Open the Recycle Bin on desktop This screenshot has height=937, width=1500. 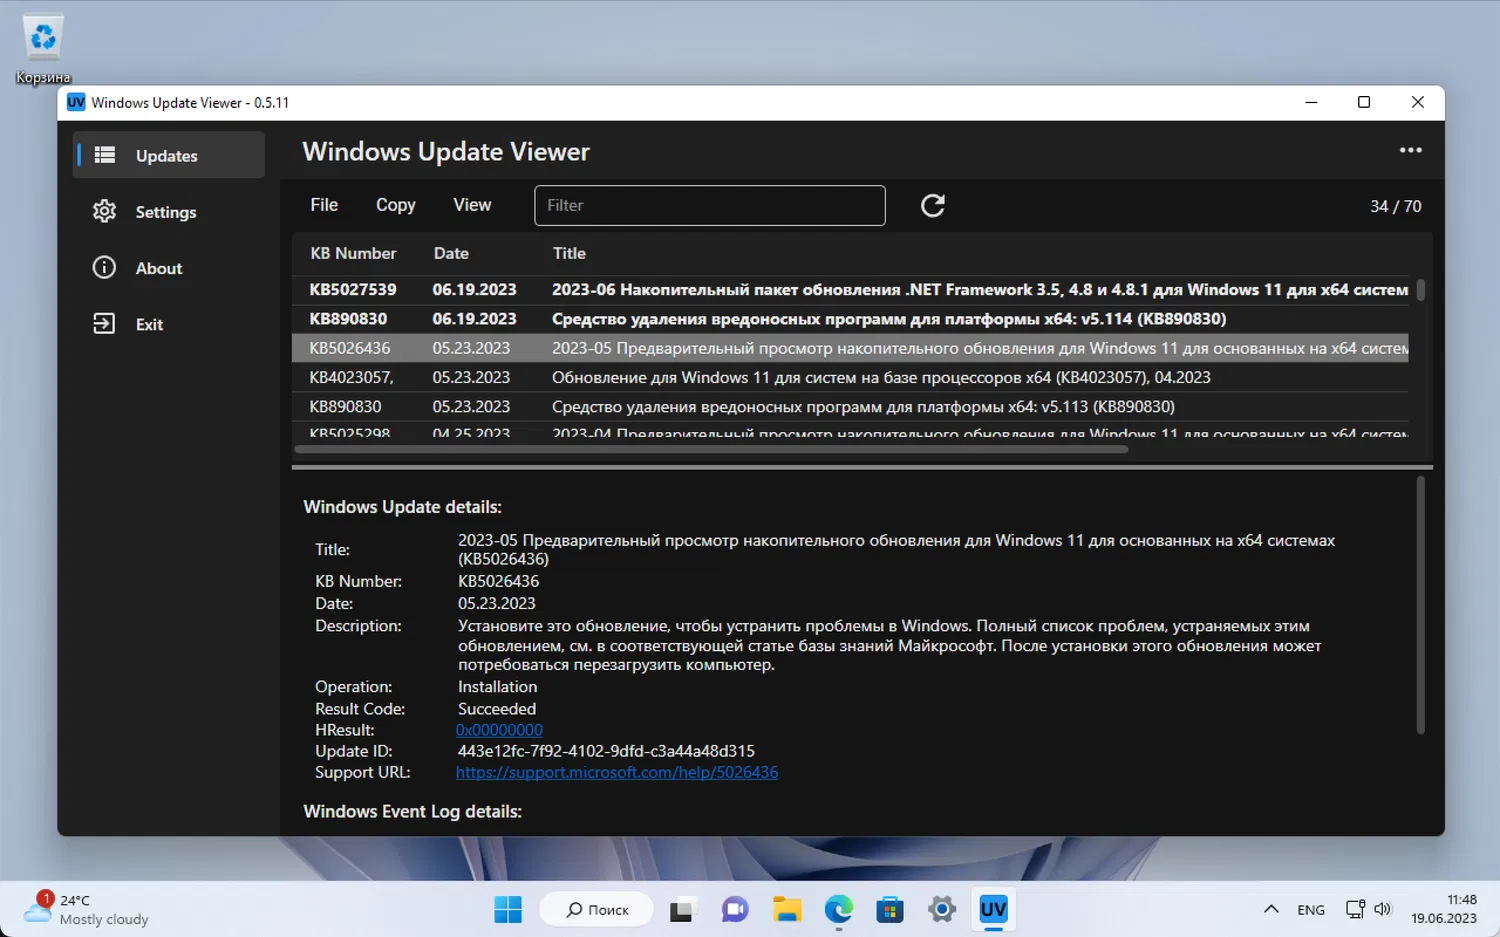pos(43,49)
